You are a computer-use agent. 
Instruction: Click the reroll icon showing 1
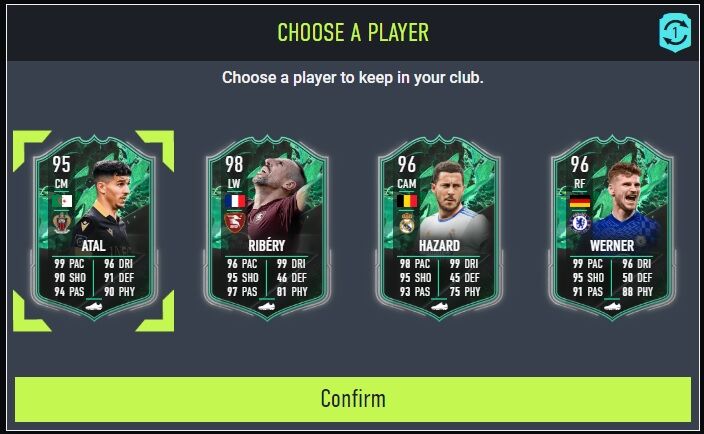coord(675,33)
